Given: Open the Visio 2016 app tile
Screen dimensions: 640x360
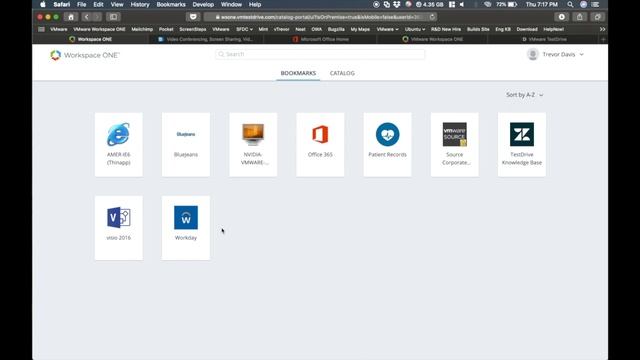Looking at the screenshot, I should [119, 228].
